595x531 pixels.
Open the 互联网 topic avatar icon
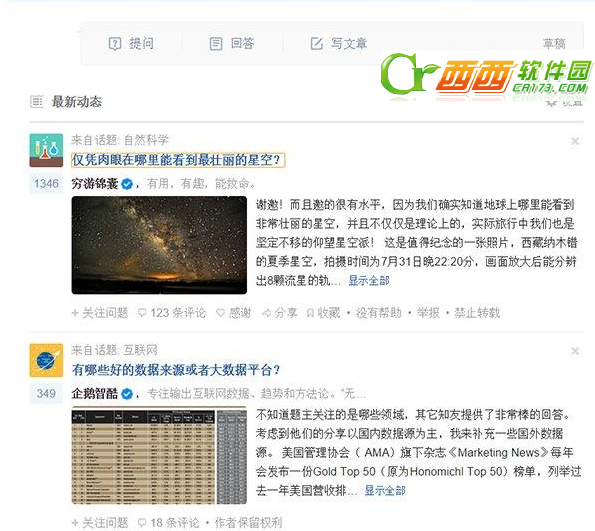point(46,360)
